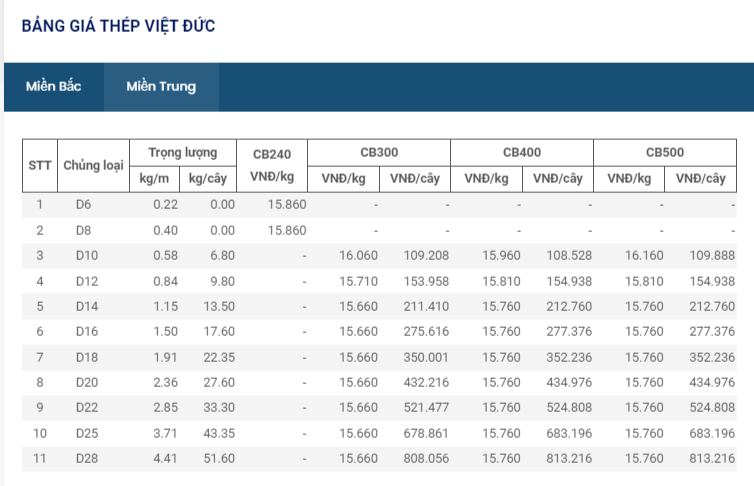Select the CB500 group header
This screenshot has height=486, width=754.
coord(665,153)
